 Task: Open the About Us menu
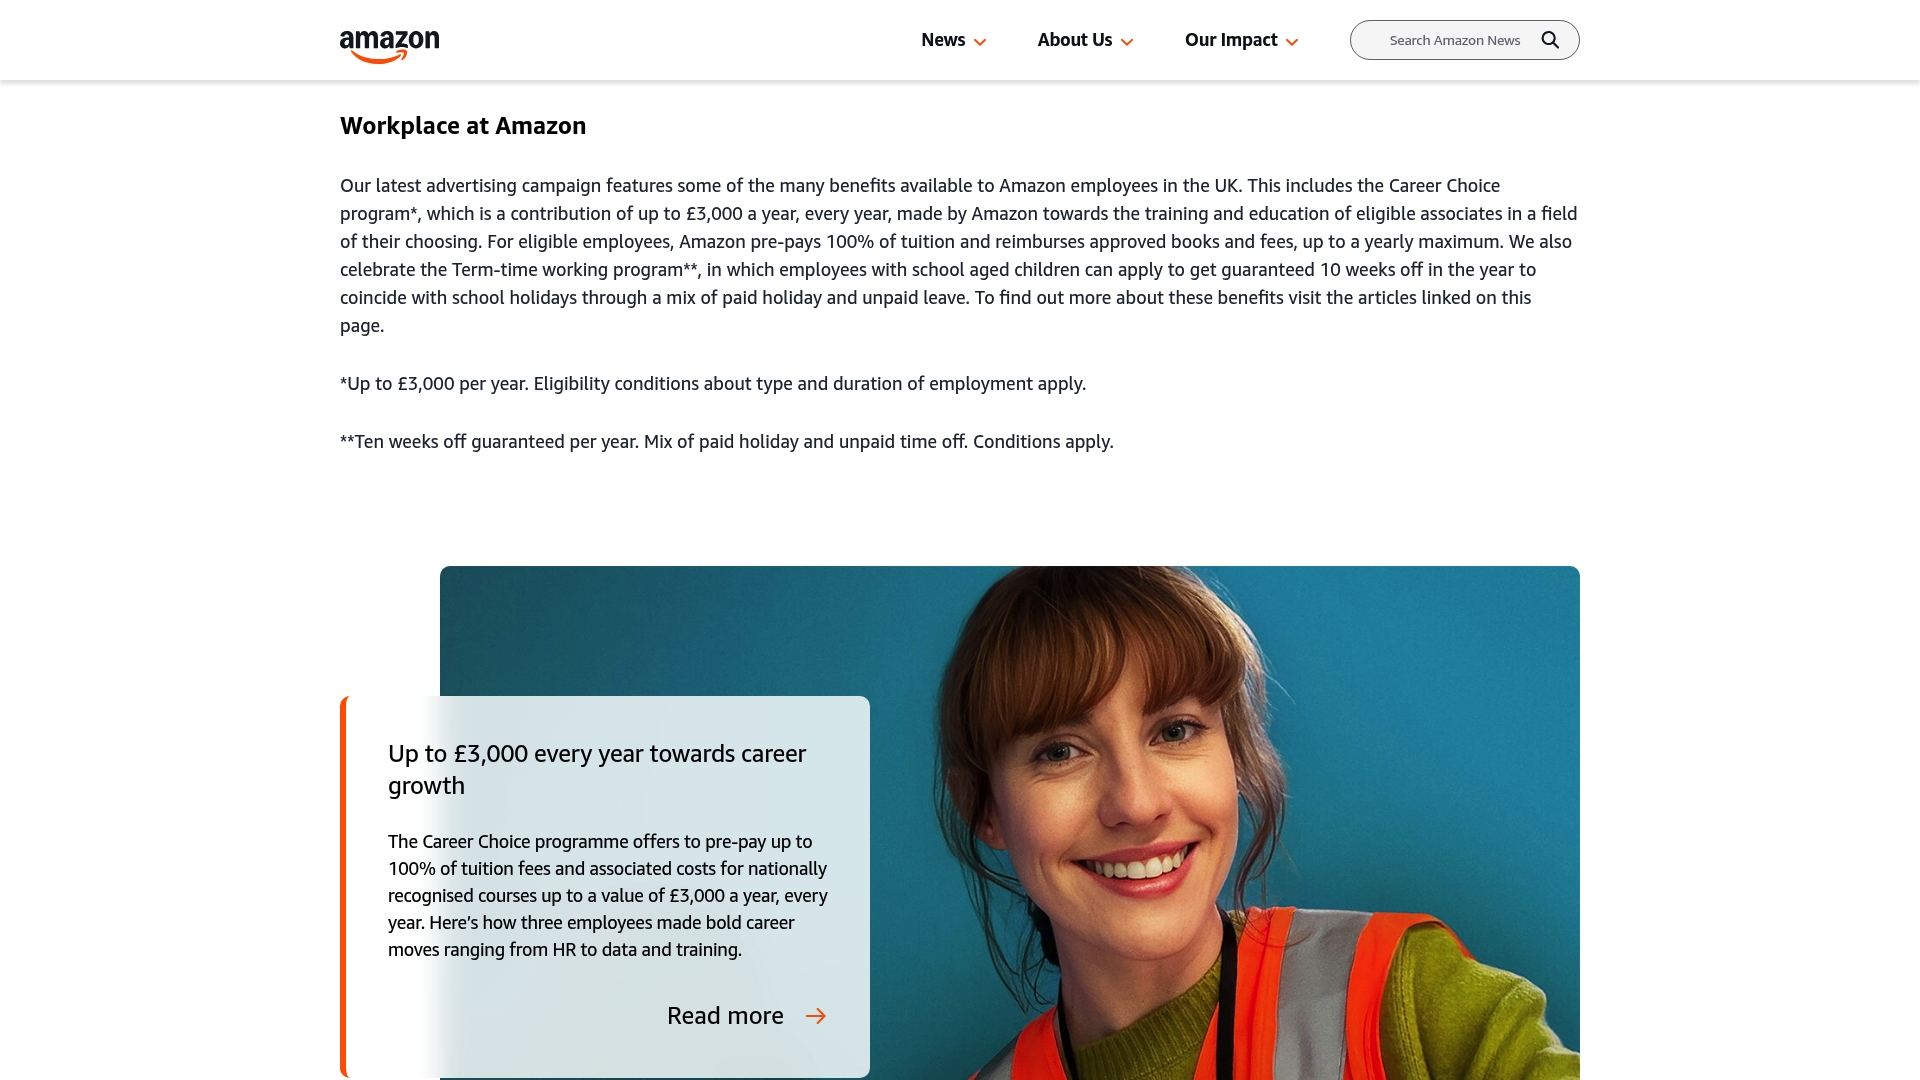click(1075, 40)
